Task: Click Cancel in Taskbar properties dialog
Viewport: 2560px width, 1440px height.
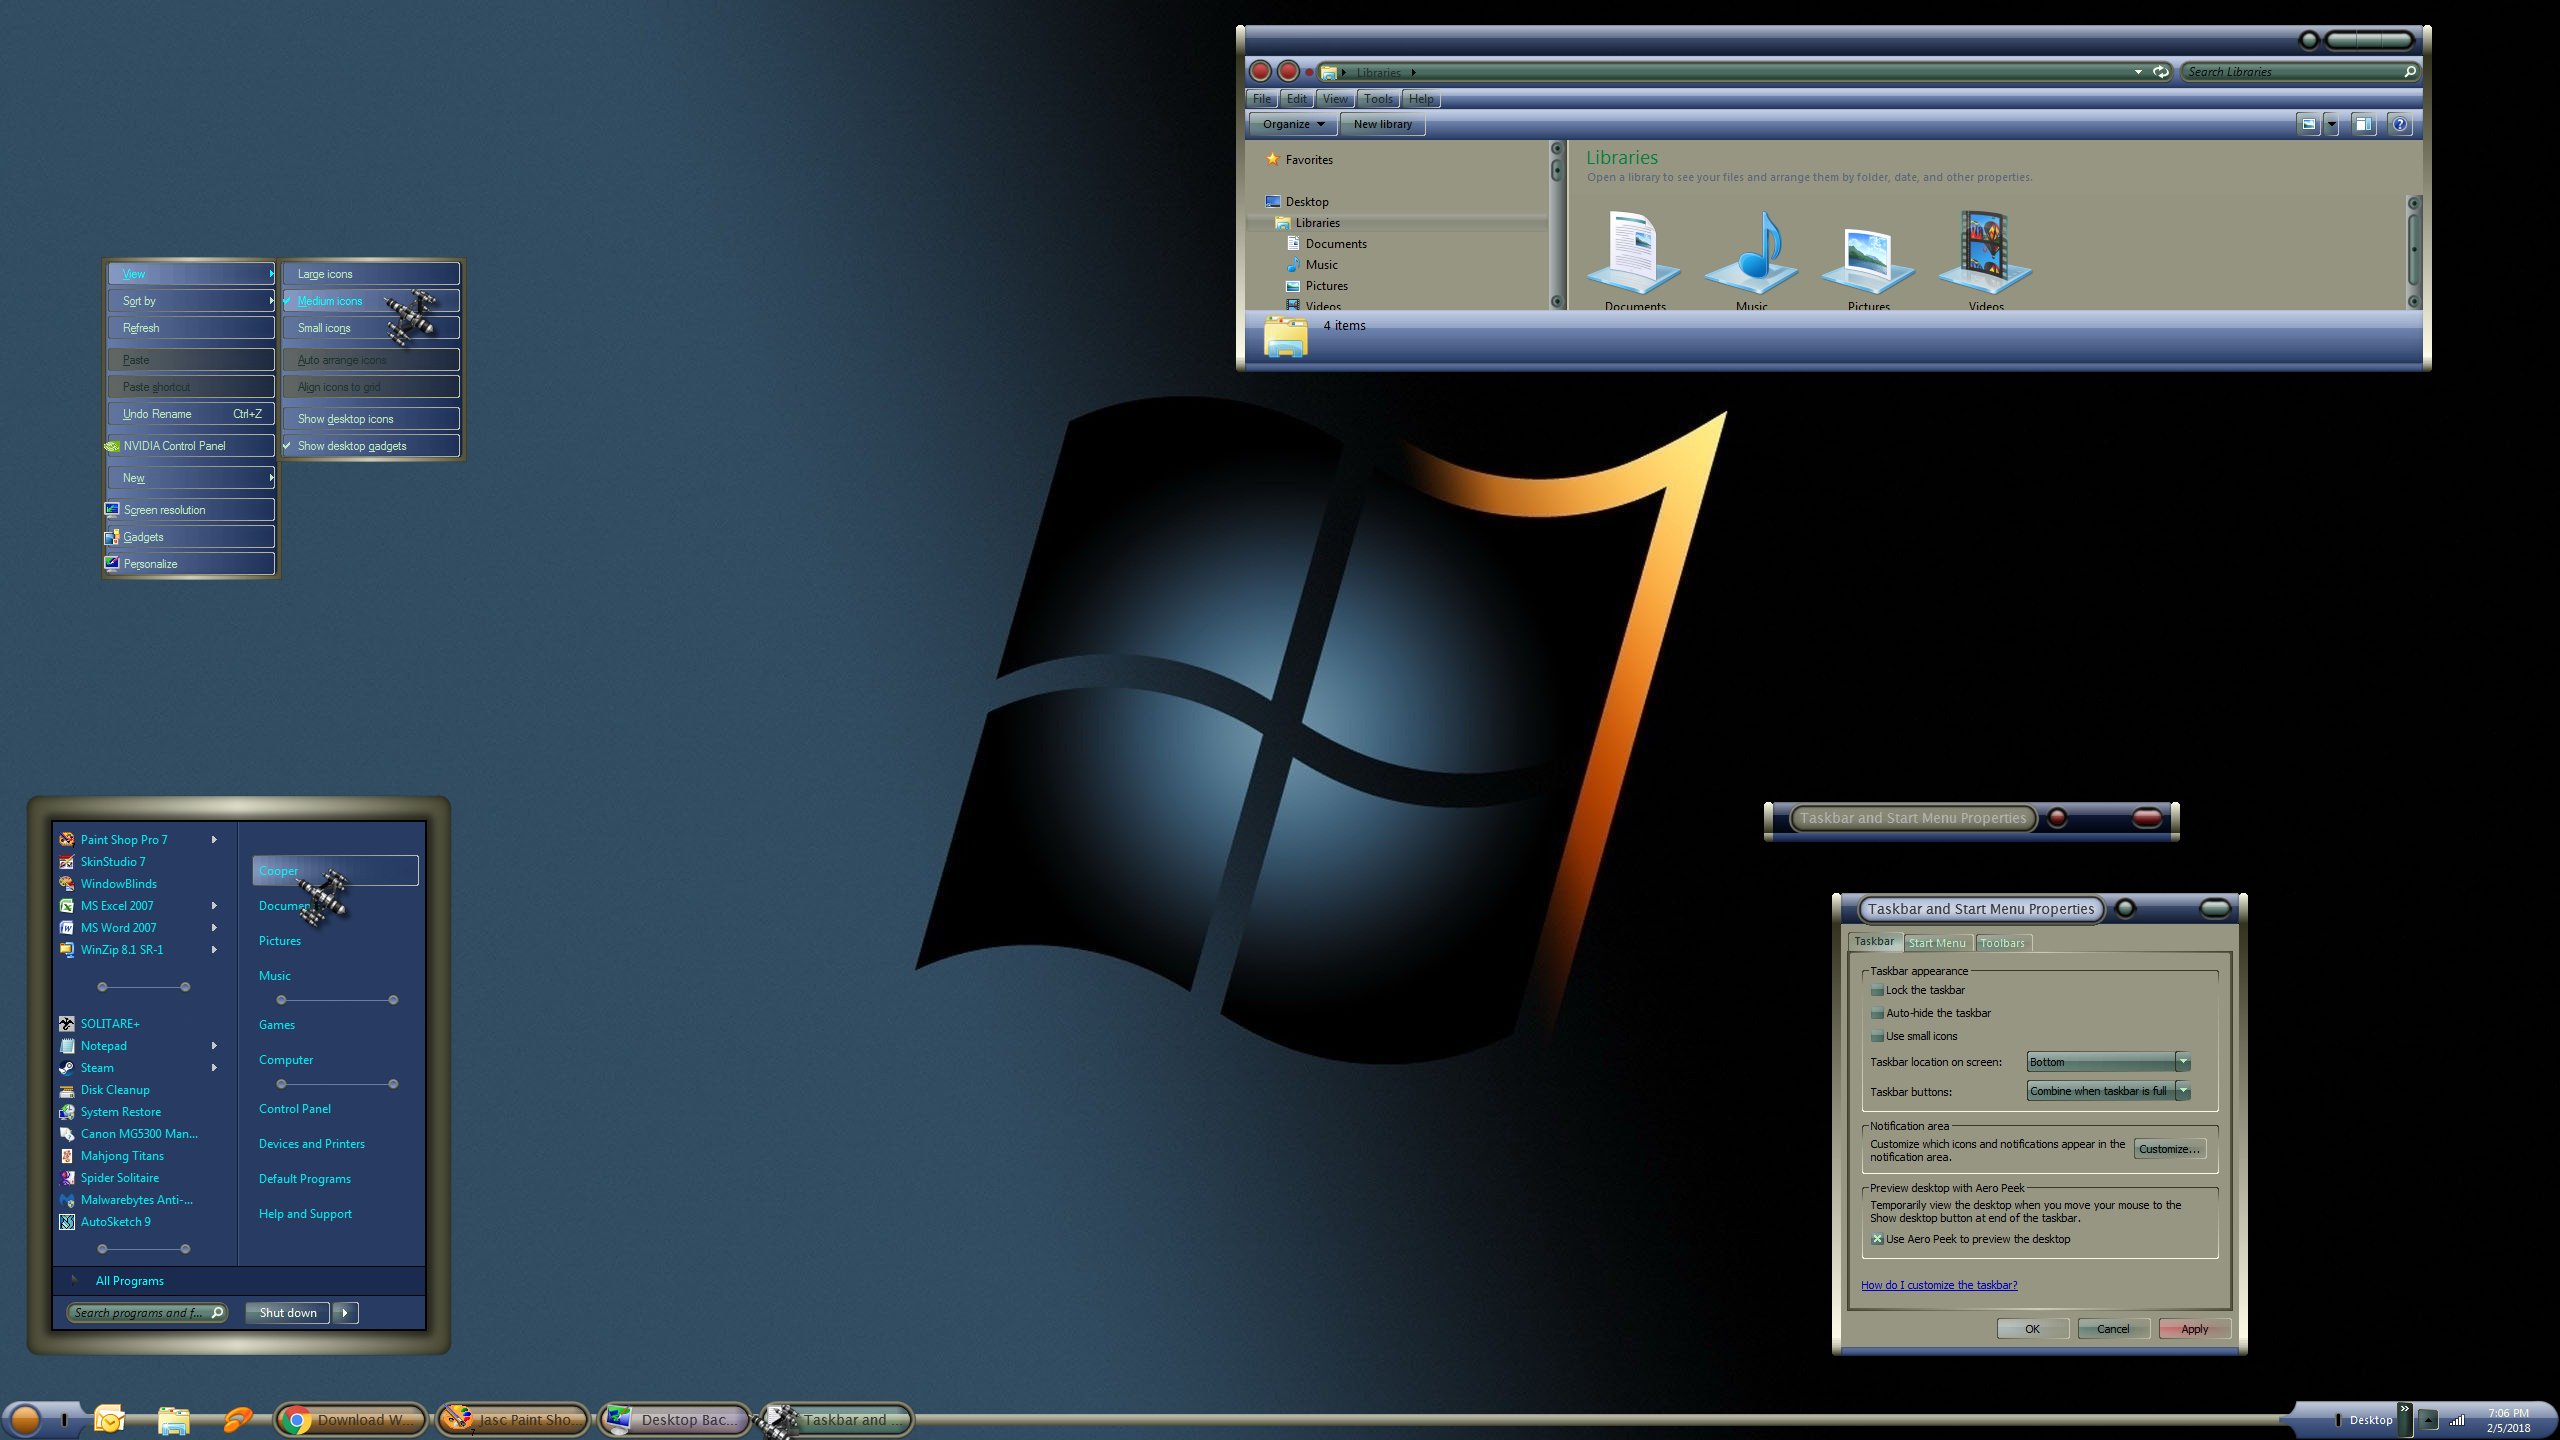Action: click(x=2113, y=1329)
